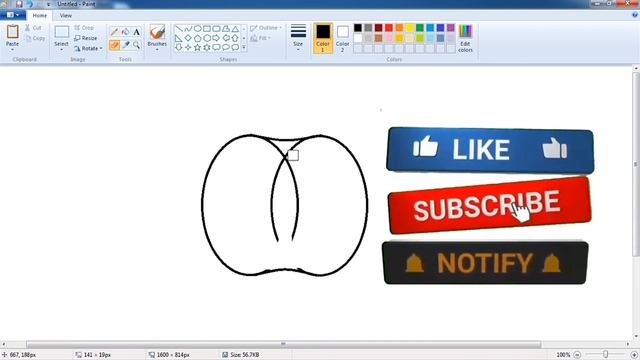
Task: Choose the Six-point star shape
Action: [x=207, y=47]
